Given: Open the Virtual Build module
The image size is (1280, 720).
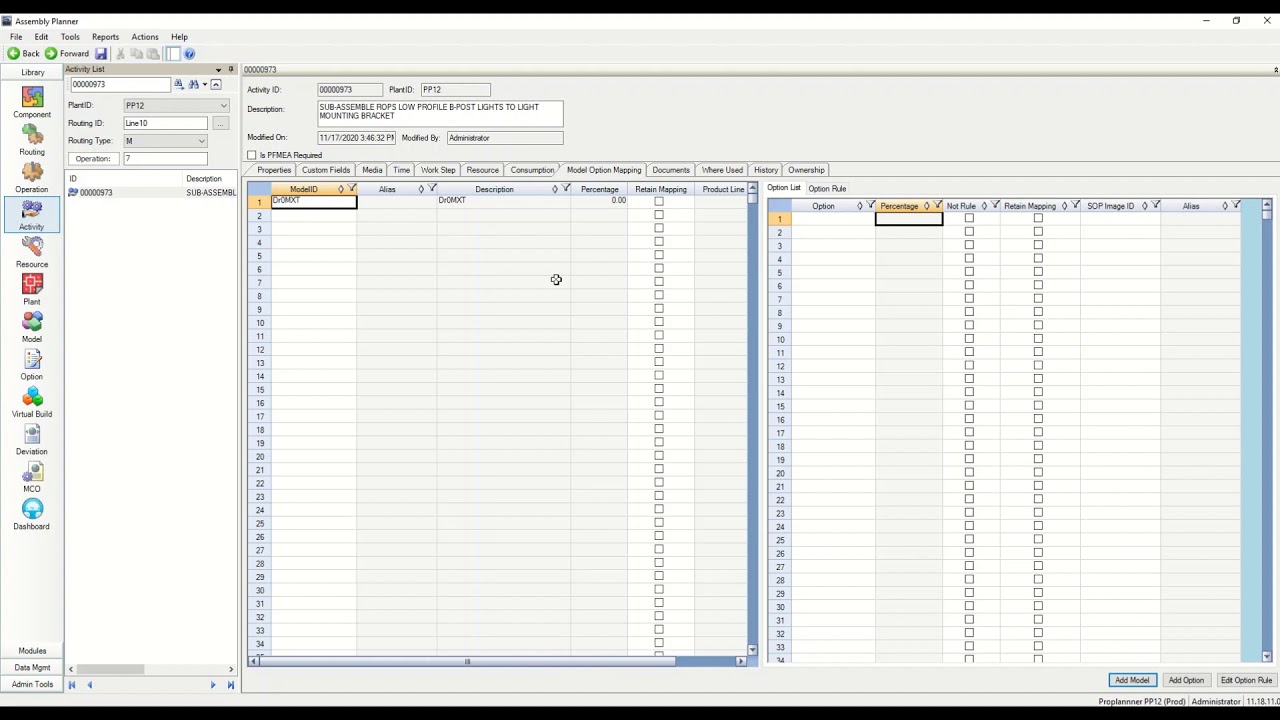Looking at the screenshot, I should point(32,401).
